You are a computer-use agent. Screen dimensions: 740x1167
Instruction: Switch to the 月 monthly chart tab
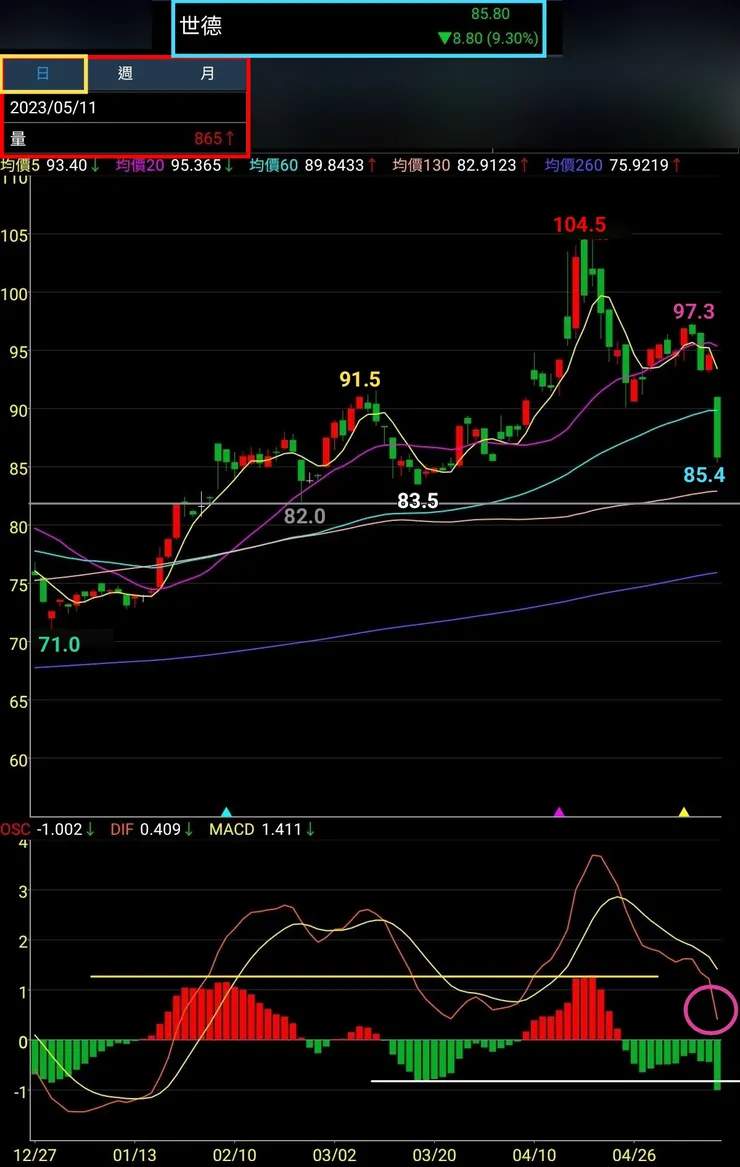(207, 74)
